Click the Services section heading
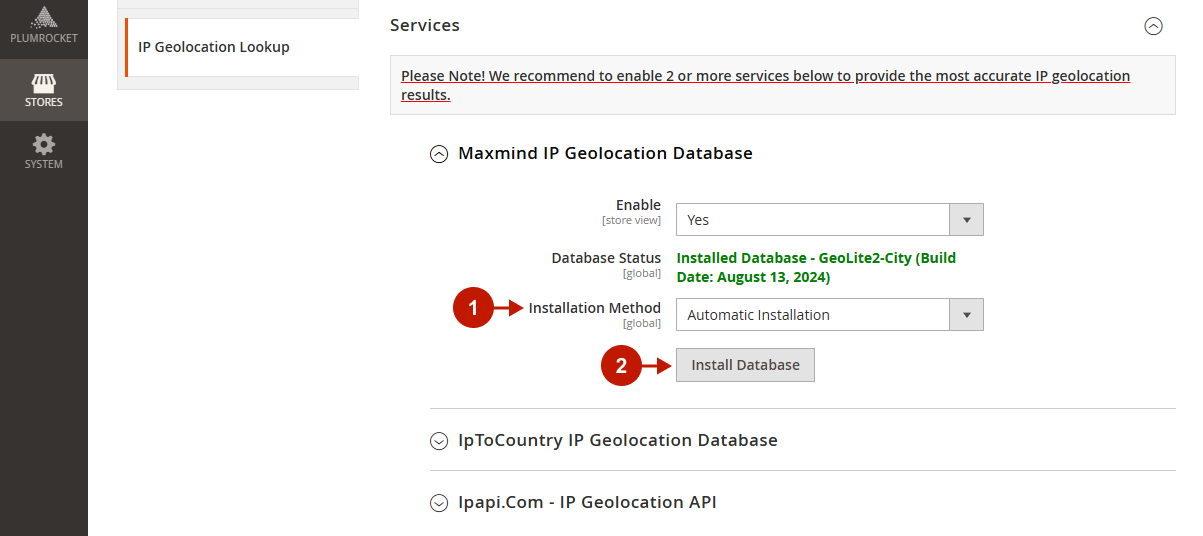Viewport: 1203px width, 536px height. pyautogui.click(x=425, y=25)
